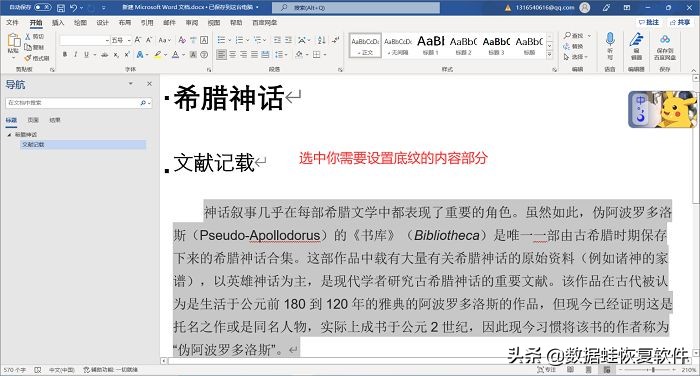Viewport: 700px width, 376px height.
Task: Switch to the 布局 ribbon tab
Action: pos(125,22)
